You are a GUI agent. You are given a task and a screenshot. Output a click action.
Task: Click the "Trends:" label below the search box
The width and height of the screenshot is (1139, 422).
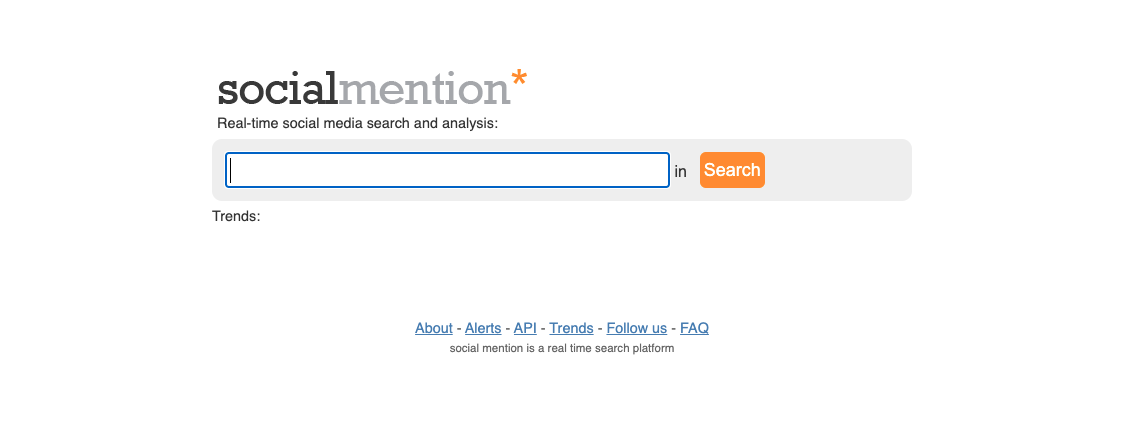[236, 216]
